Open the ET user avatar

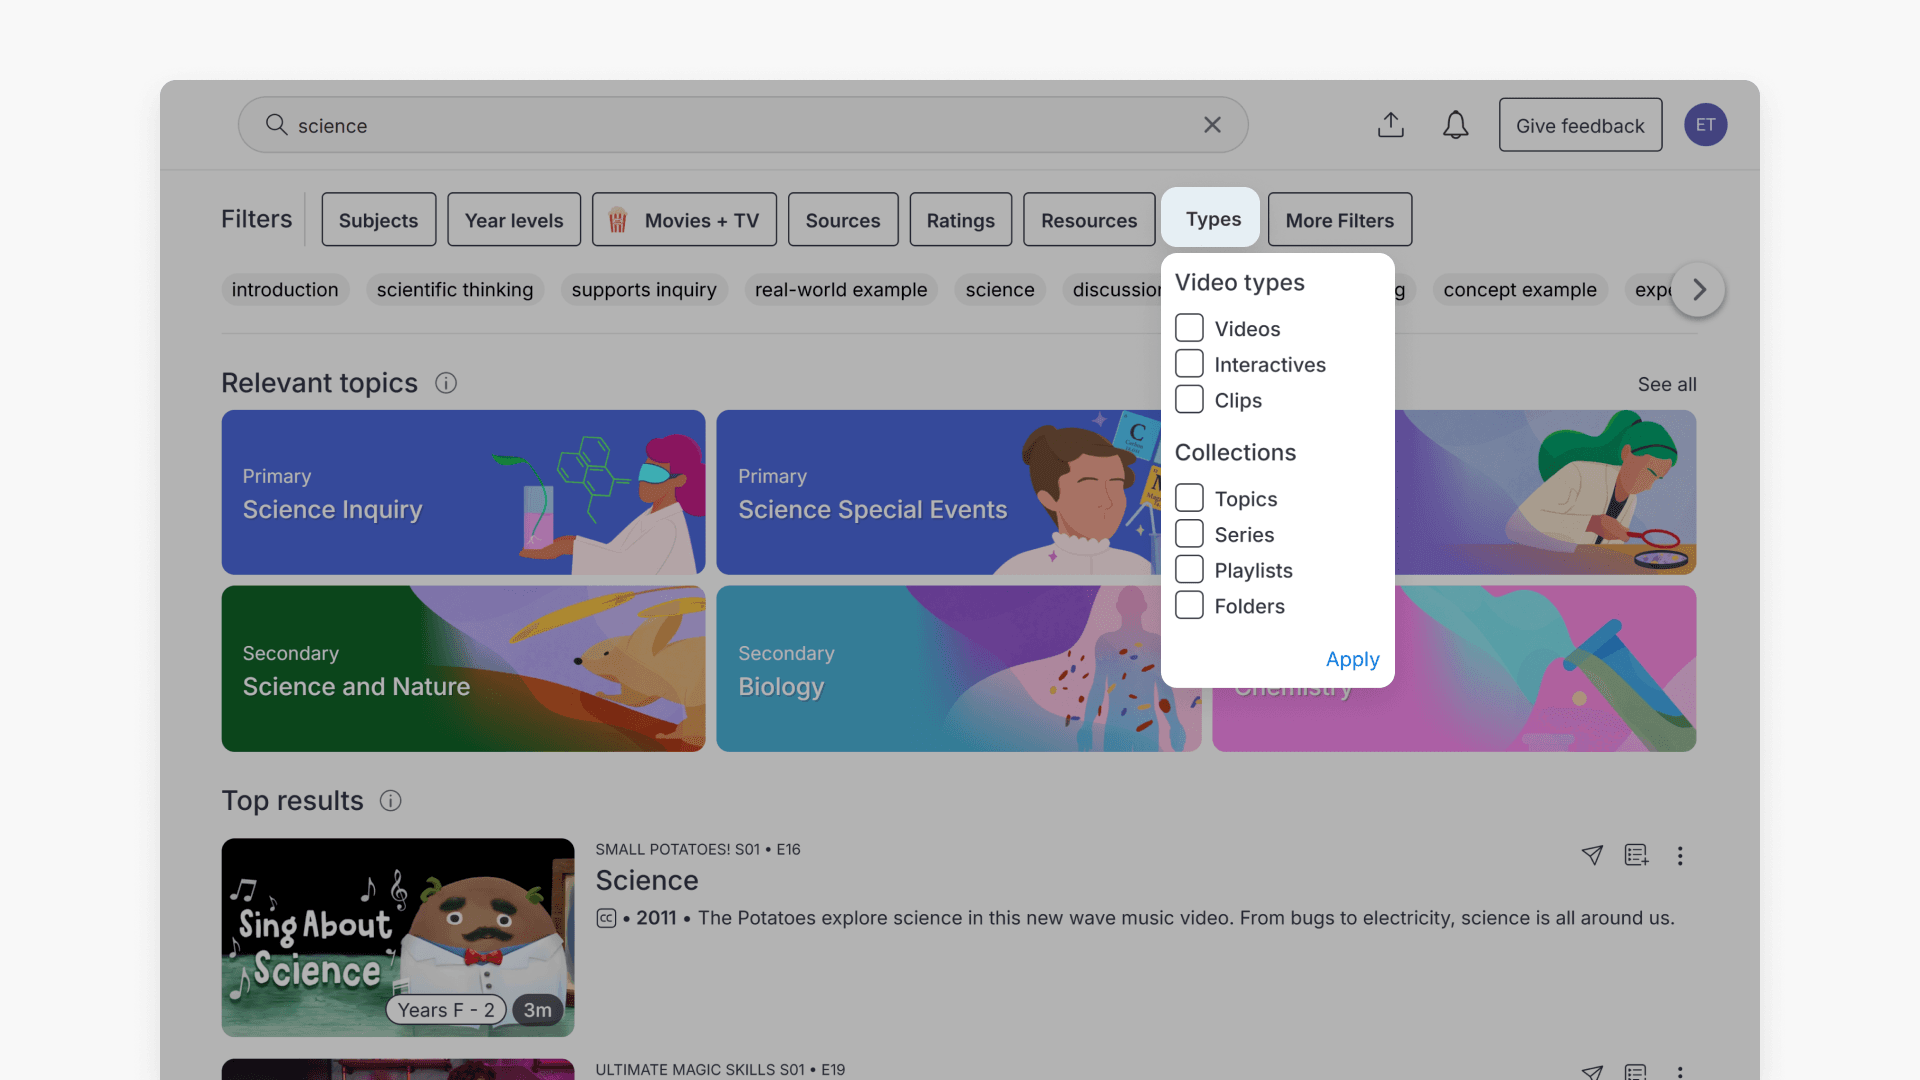1705,125
